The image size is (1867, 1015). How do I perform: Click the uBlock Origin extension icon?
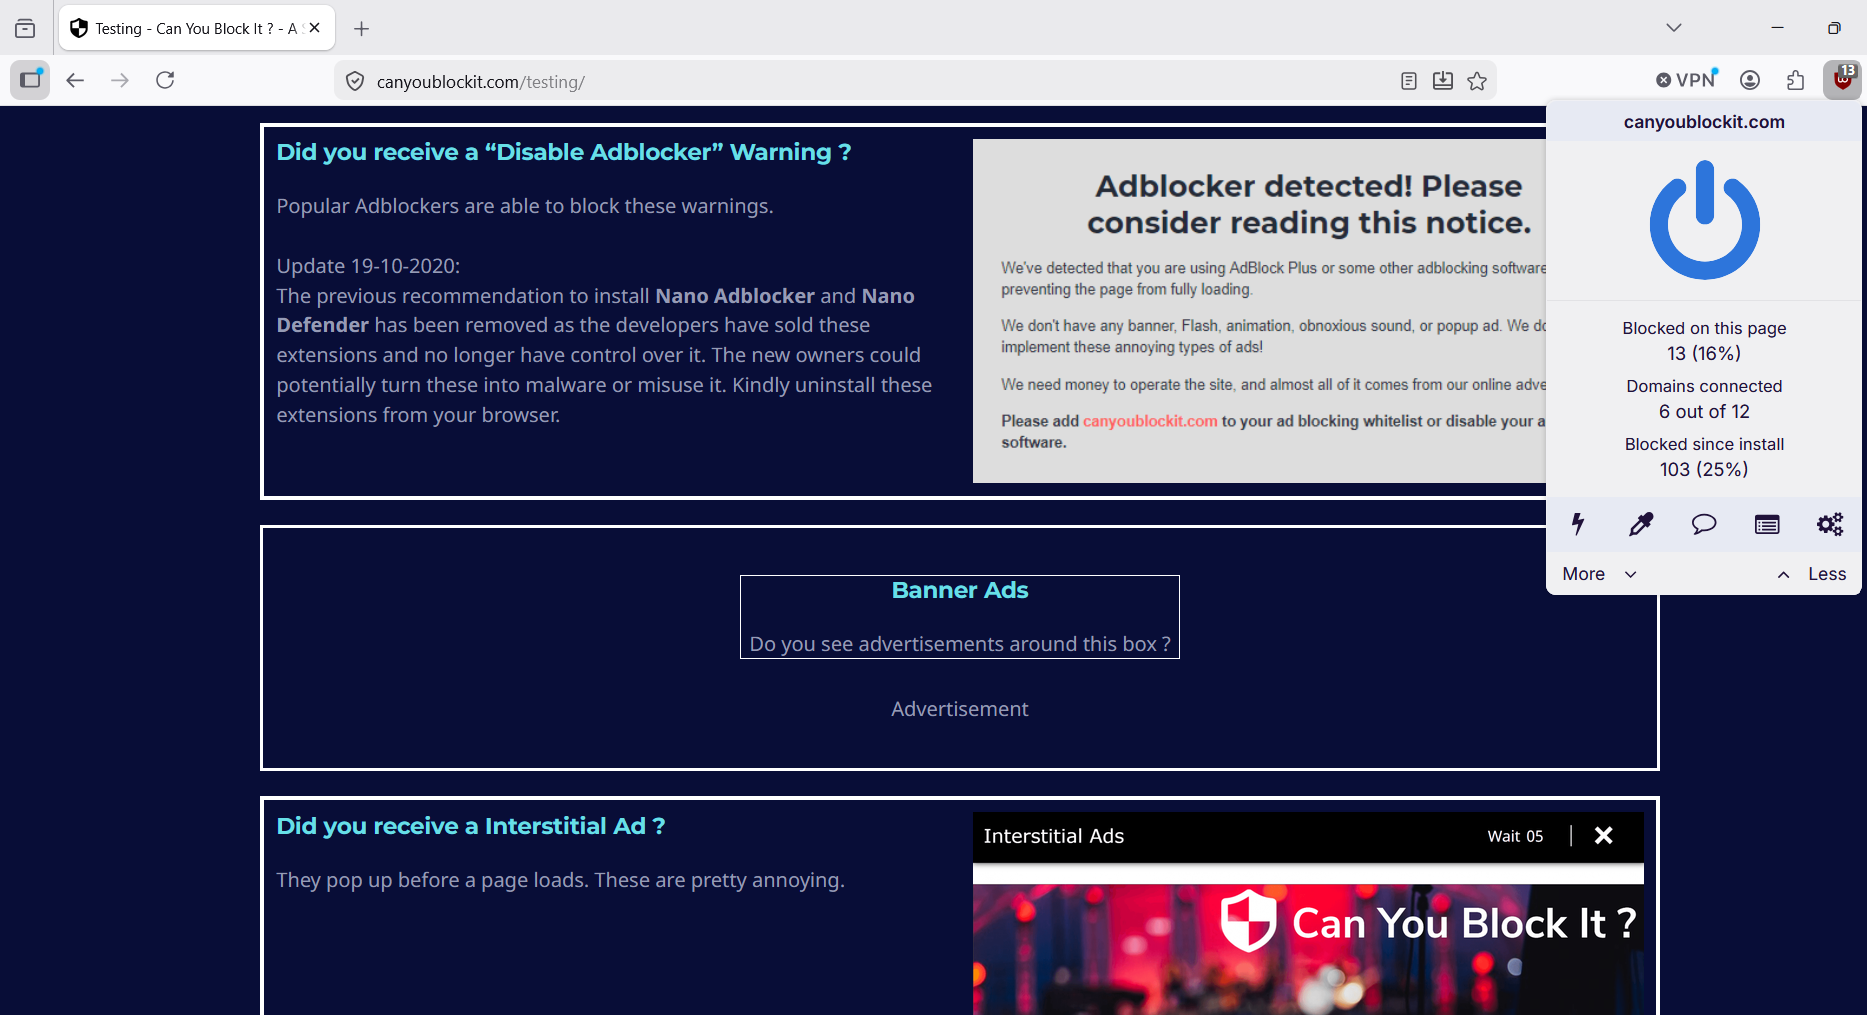(1842, 80)
